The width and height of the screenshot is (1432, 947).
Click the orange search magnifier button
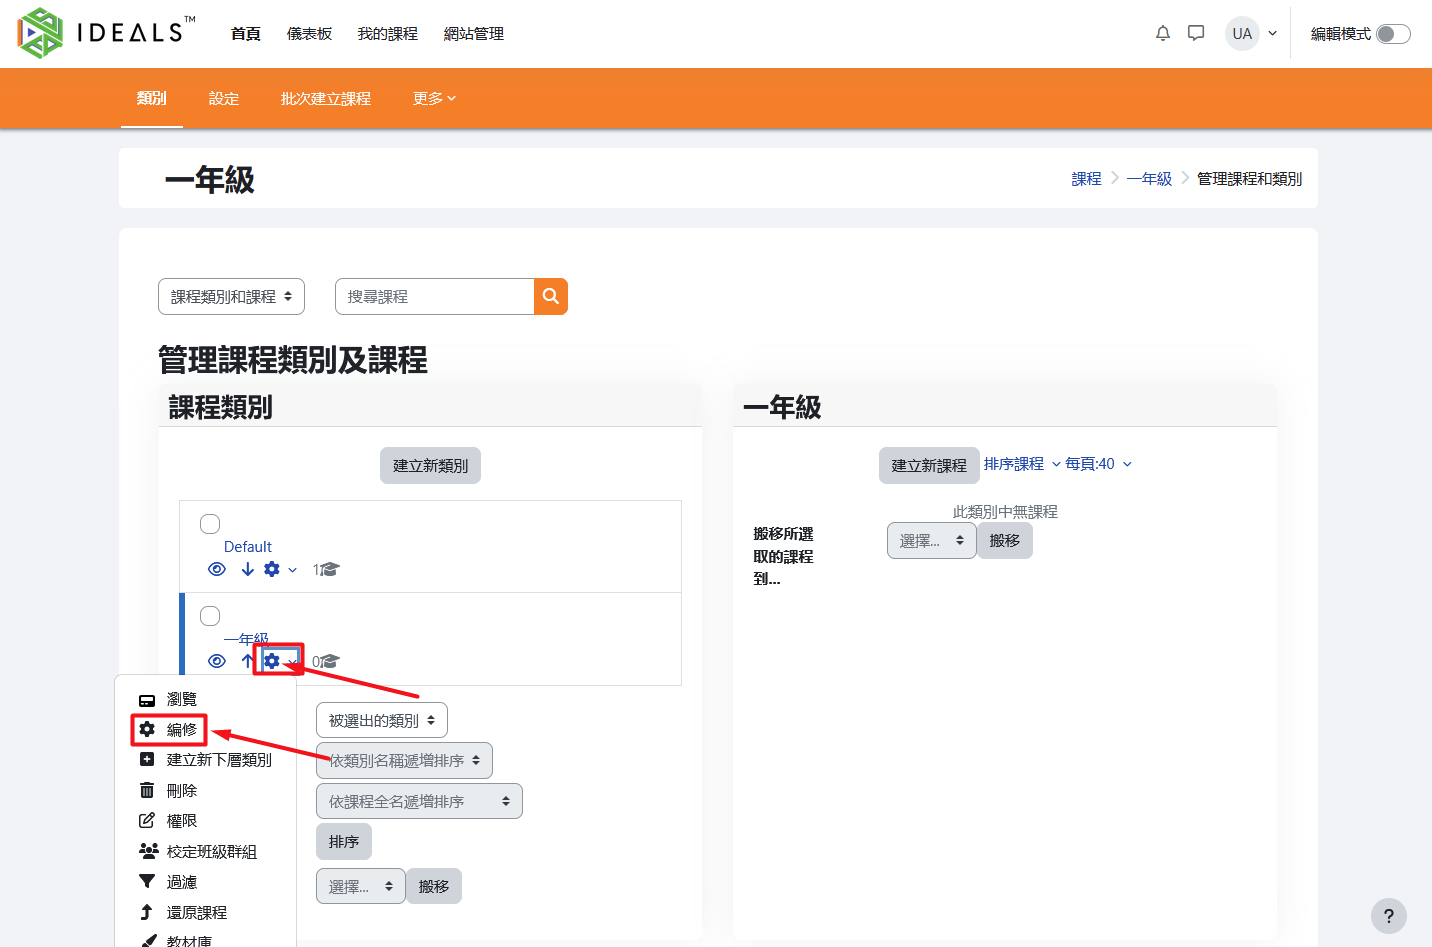550,296
